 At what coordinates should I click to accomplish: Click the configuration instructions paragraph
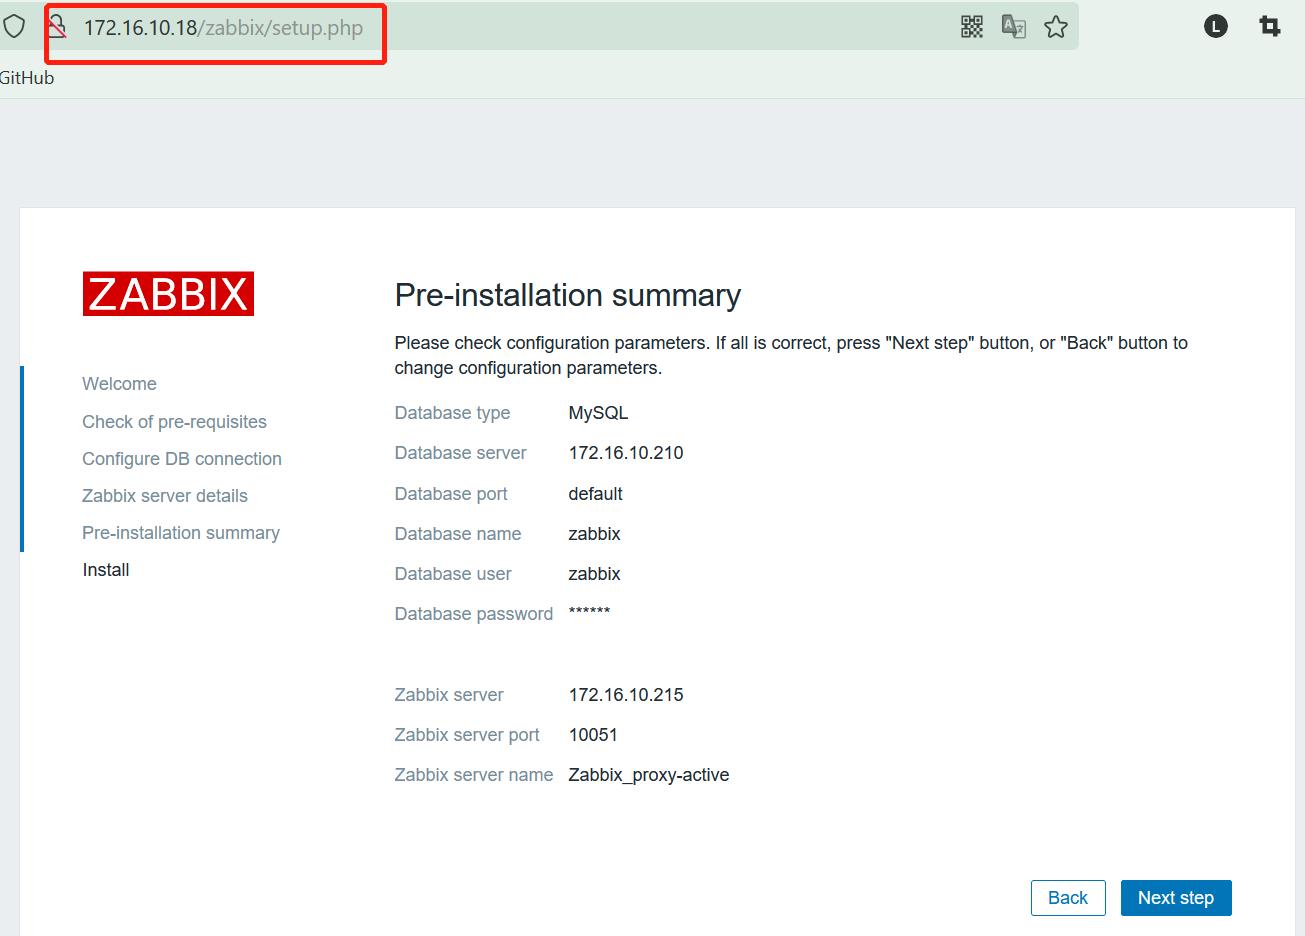click(791, 355)
